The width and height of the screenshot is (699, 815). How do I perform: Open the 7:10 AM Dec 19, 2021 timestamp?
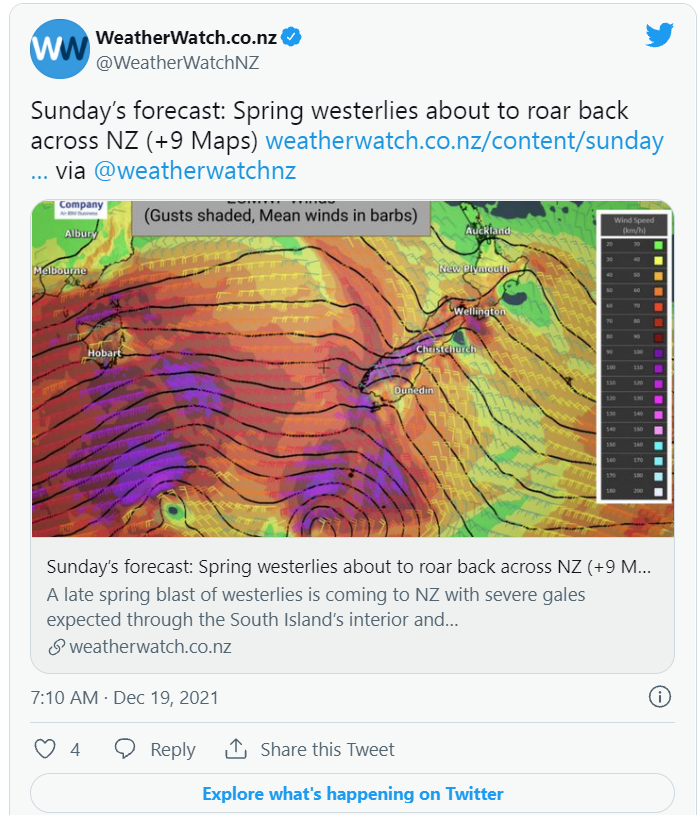point(125,698)
